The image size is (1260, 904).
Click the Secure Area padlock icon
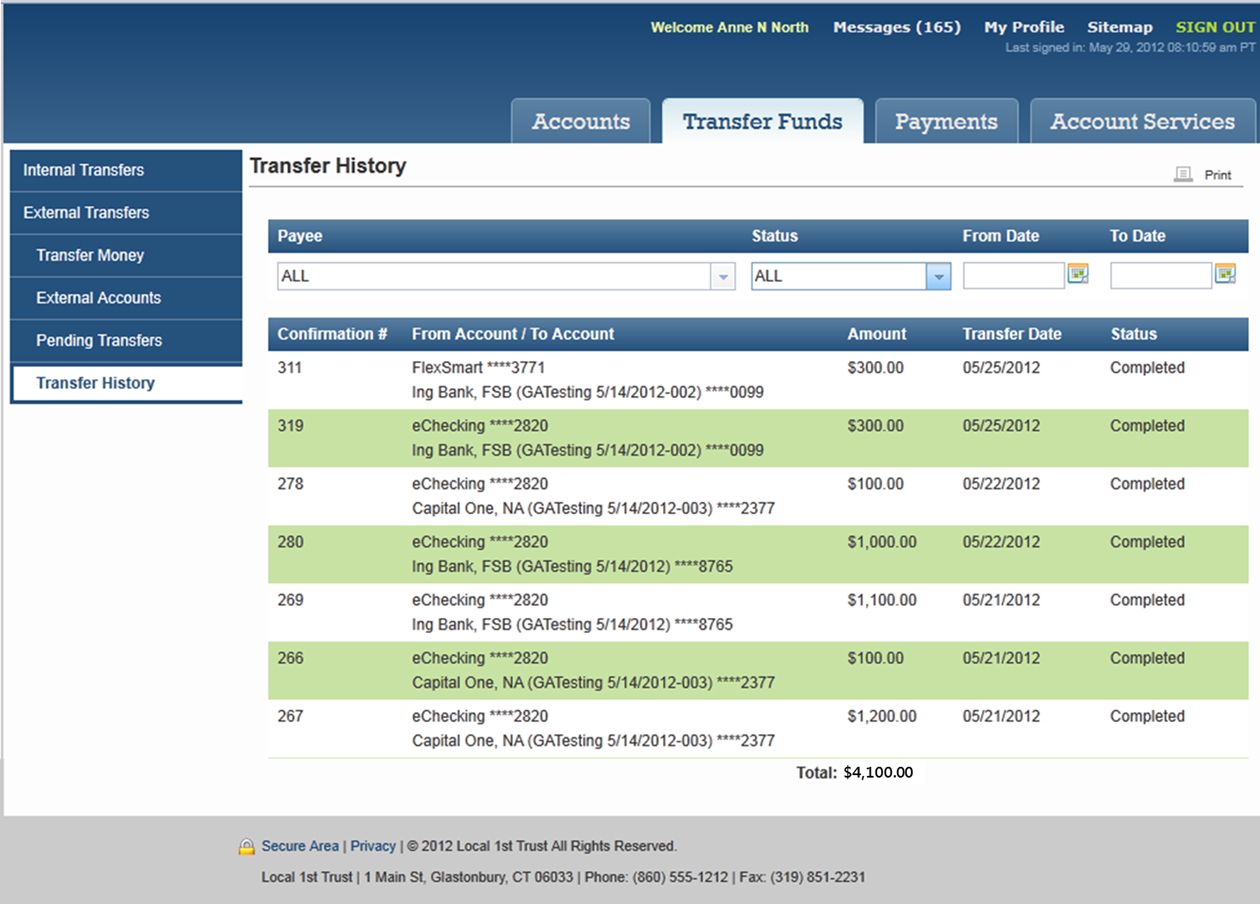247,847
